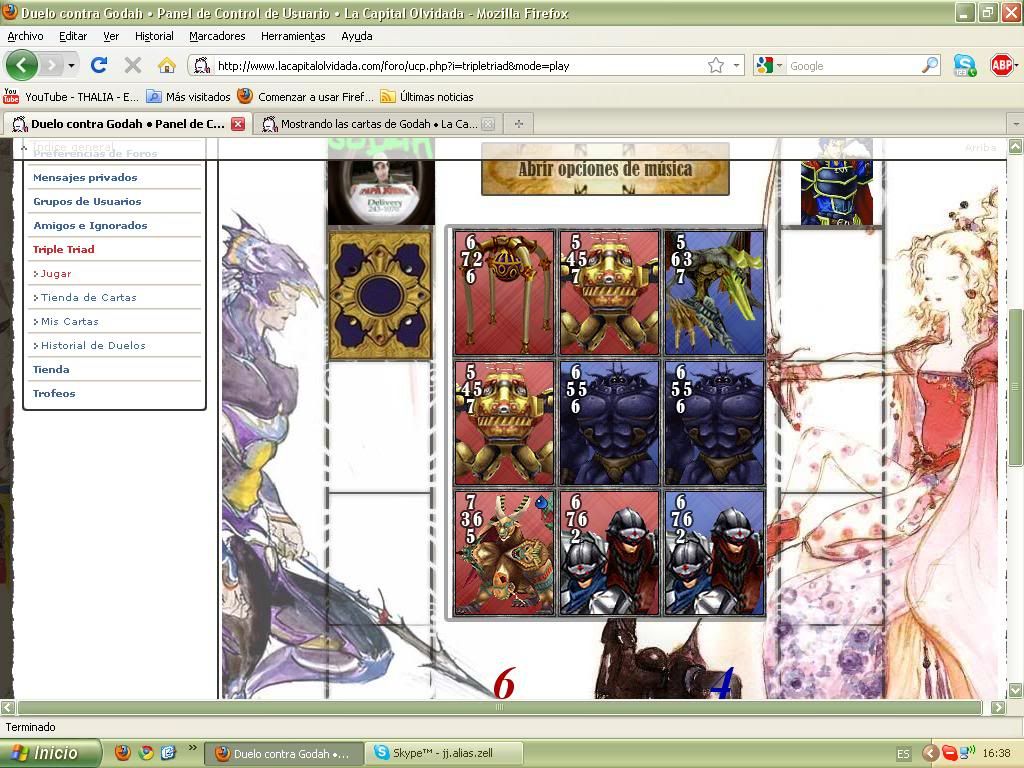Reload the current page

click(99, 65)
